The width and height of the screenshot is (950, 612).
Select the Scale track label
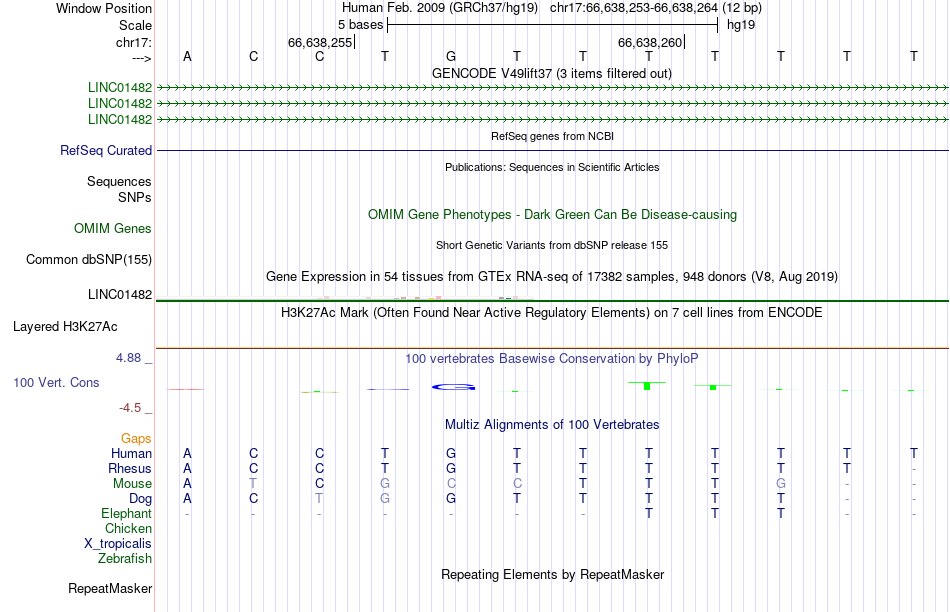135,25
